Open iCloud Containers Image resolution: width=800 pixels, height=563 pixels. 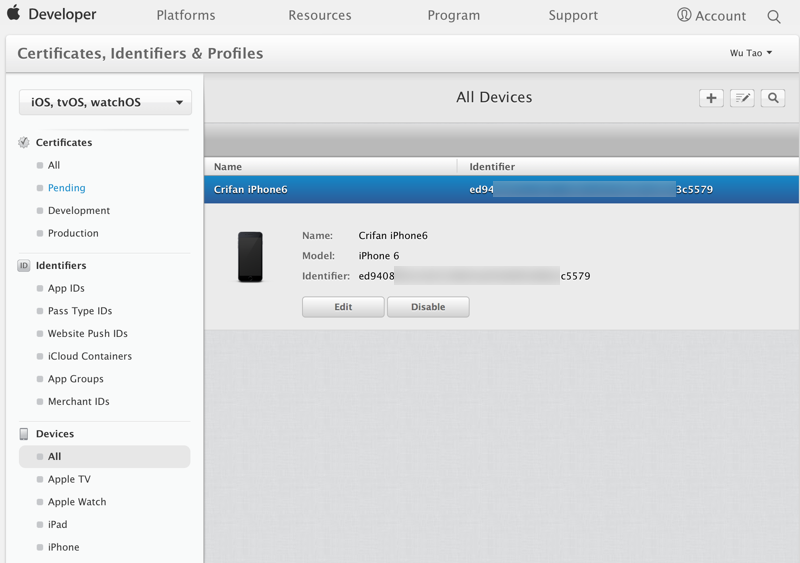click(90, 356)
